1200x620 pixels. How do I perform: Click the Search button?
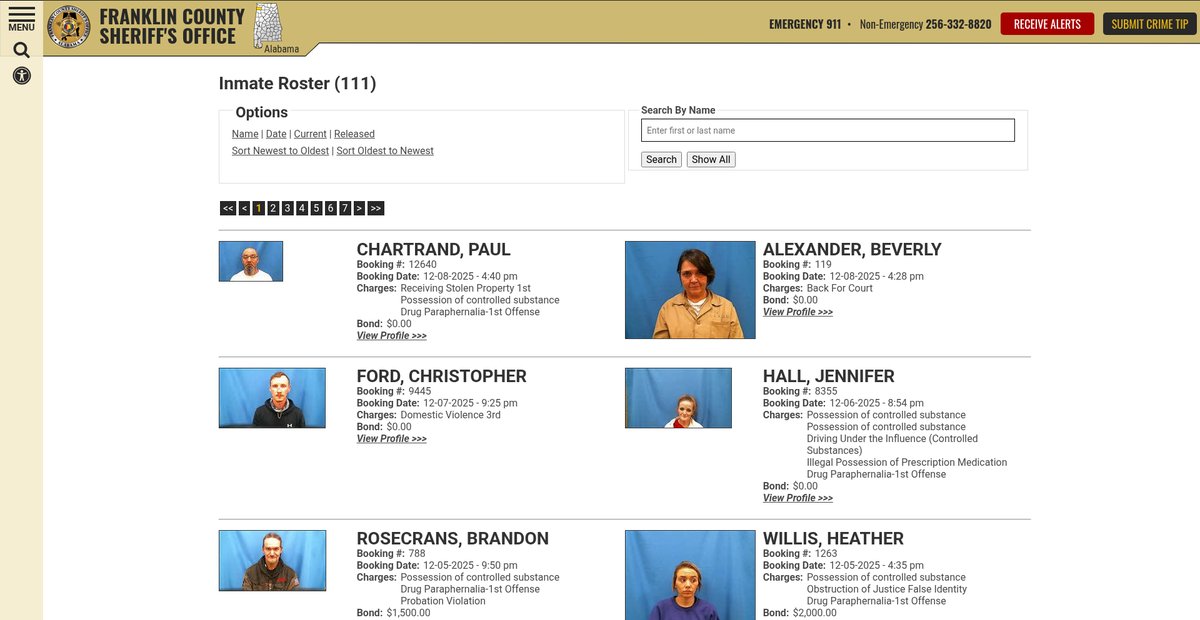tap(661, 159)
